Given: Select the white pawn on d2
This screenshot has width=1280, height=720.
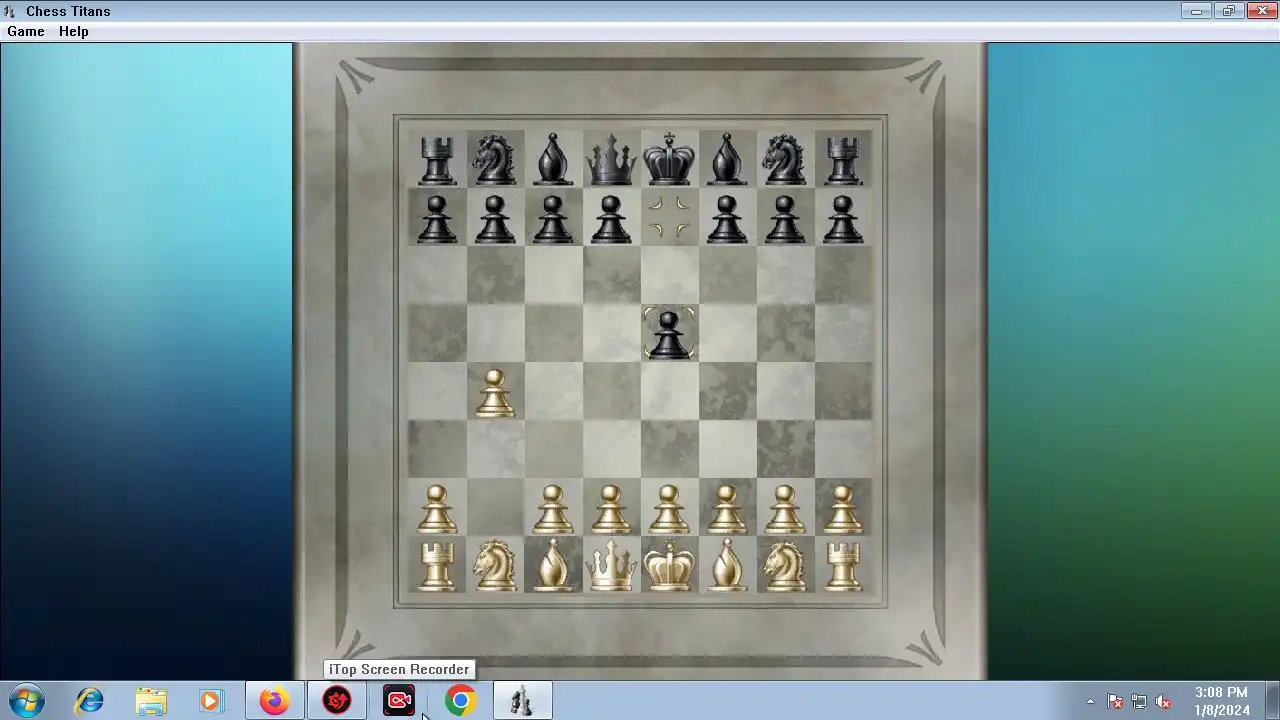Looking at the screenshot, I should click(611, 509).
